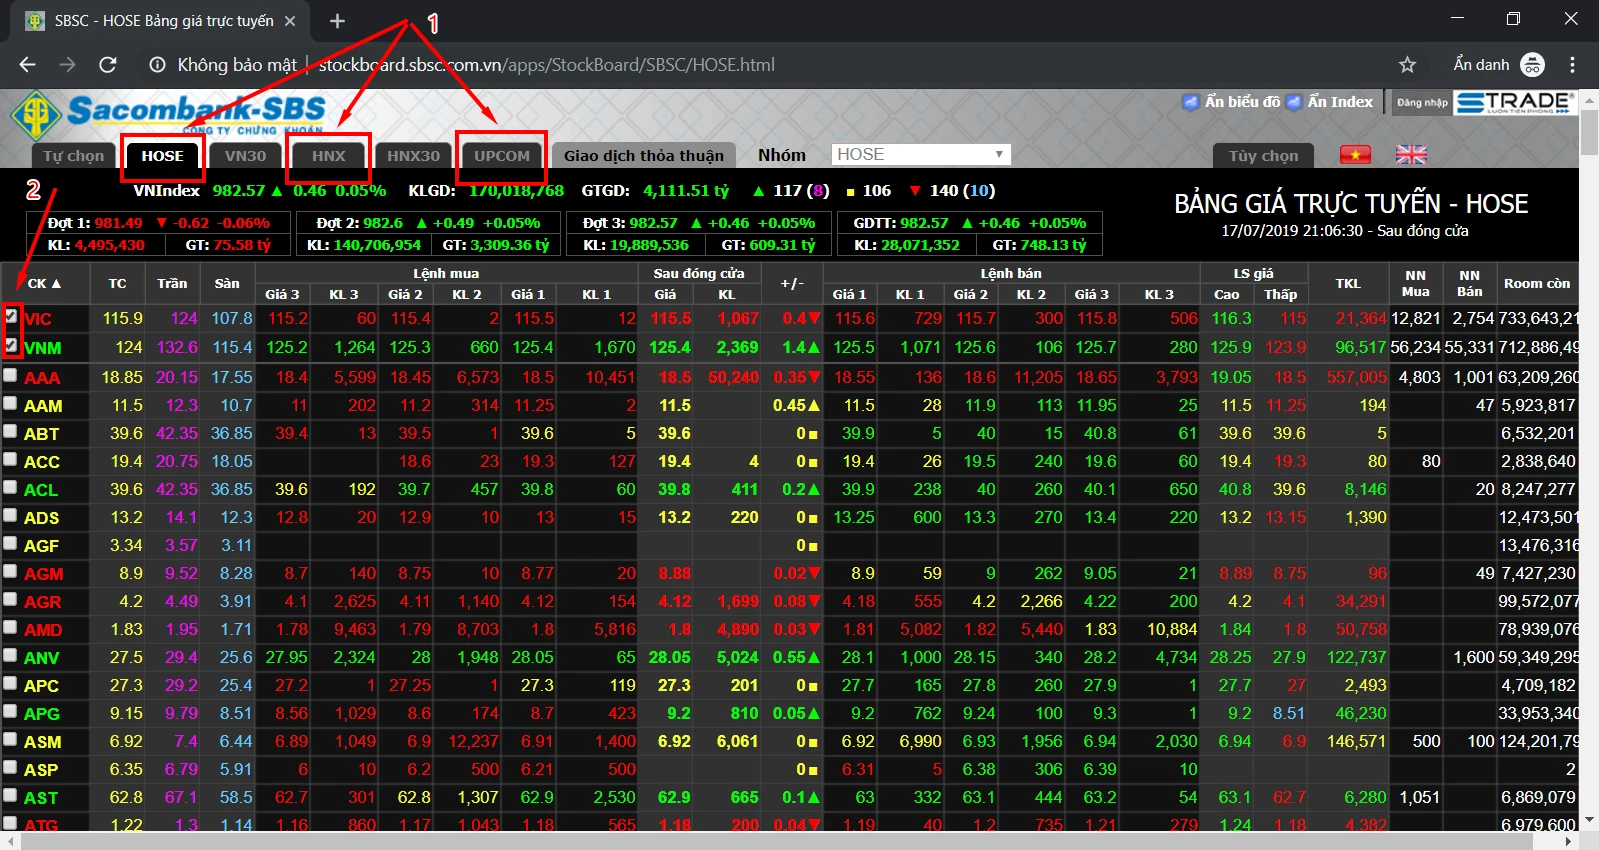
Task: Click the STRADE logo
Action: (x=1514, y=102)
